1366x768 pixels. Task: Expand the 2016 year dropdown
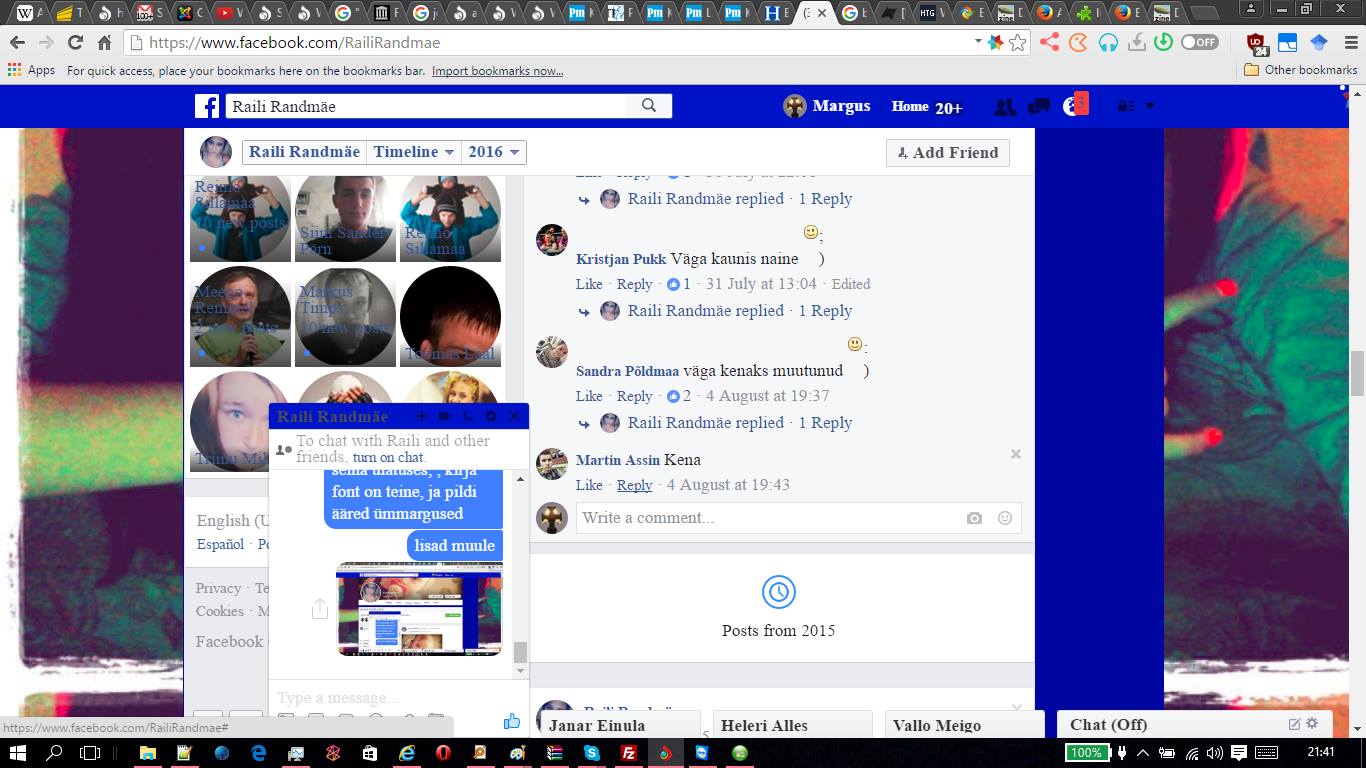click(493, 152)
